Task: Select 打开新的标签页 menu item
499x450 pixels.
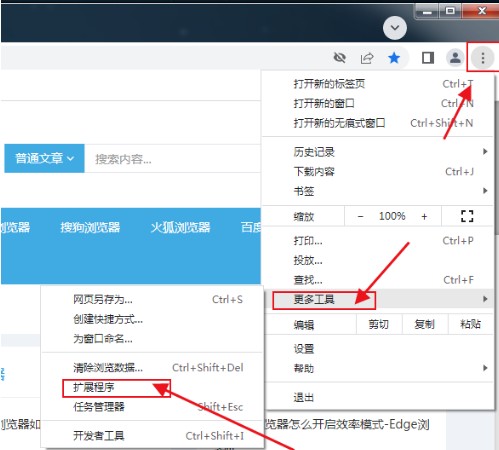Action: point(377,84)
